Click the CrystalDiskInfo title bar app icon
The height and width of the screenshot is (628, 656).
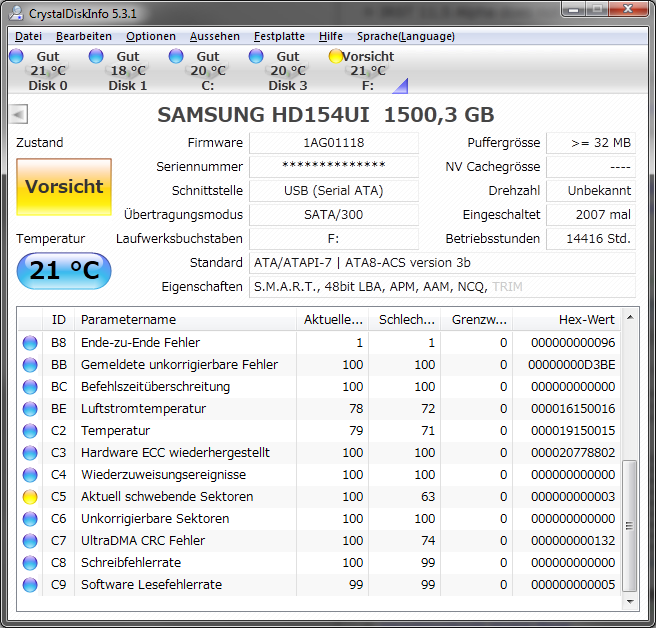16,13
